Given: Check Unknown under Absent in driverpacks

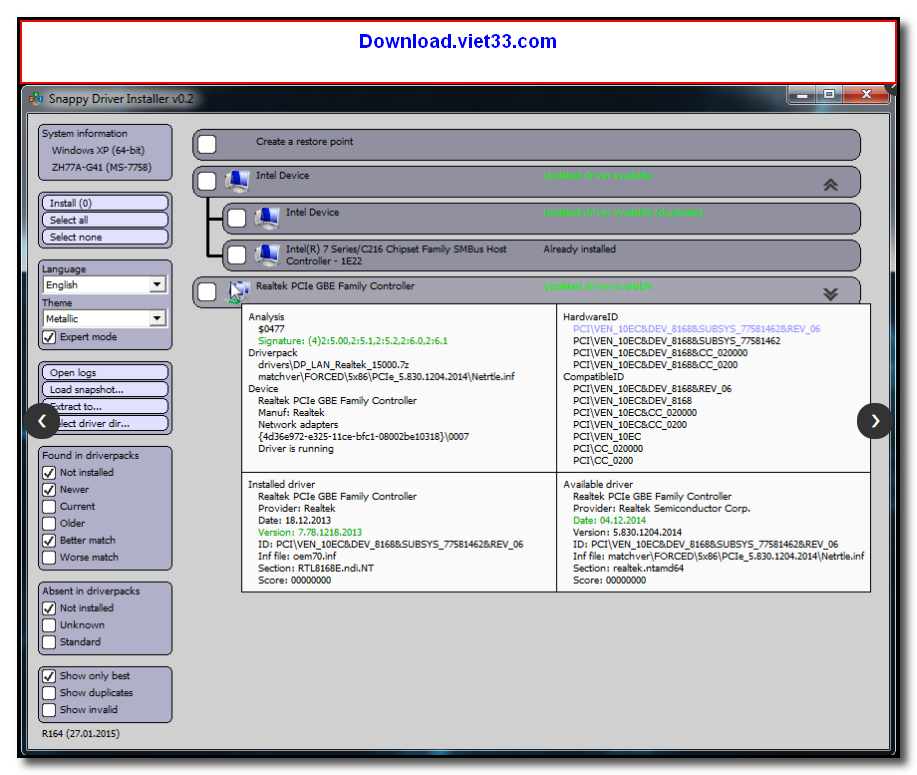Looking at the screenshot, I should [x=49, y=624].
